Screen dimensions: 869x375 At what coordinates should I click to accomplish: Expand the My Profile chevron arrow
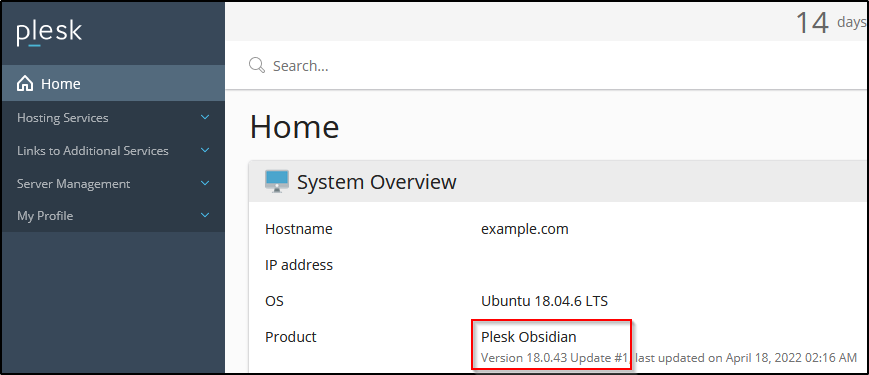coord(205,215)
